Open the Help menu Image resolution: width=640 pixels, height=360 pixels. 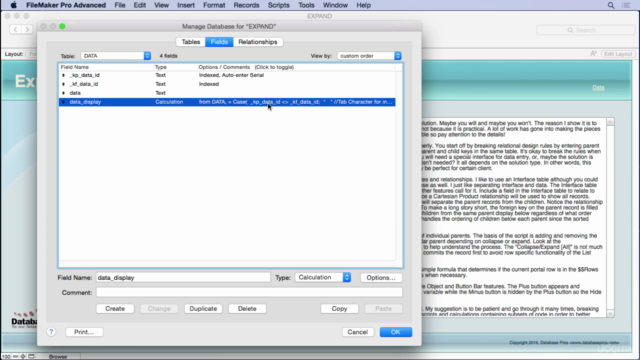click(363, 5)
